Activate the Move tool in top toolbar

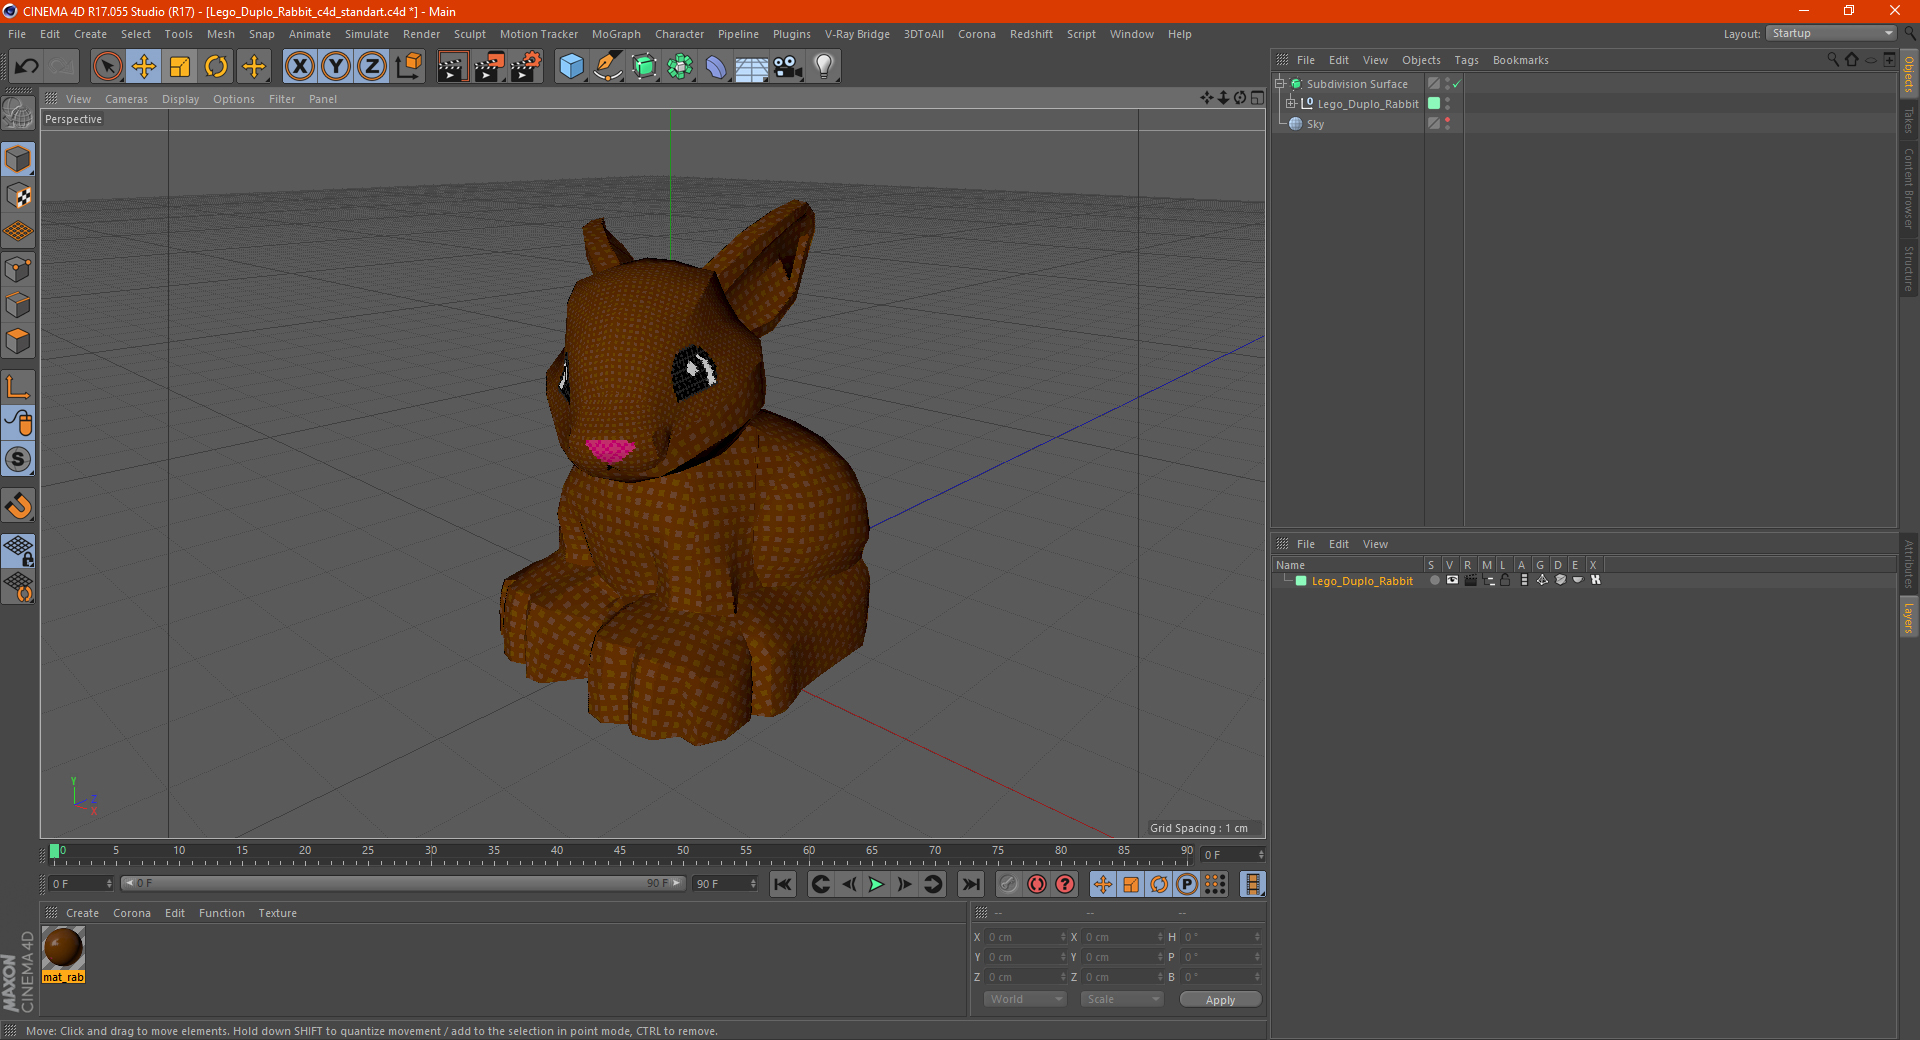(x=144, y=67)
